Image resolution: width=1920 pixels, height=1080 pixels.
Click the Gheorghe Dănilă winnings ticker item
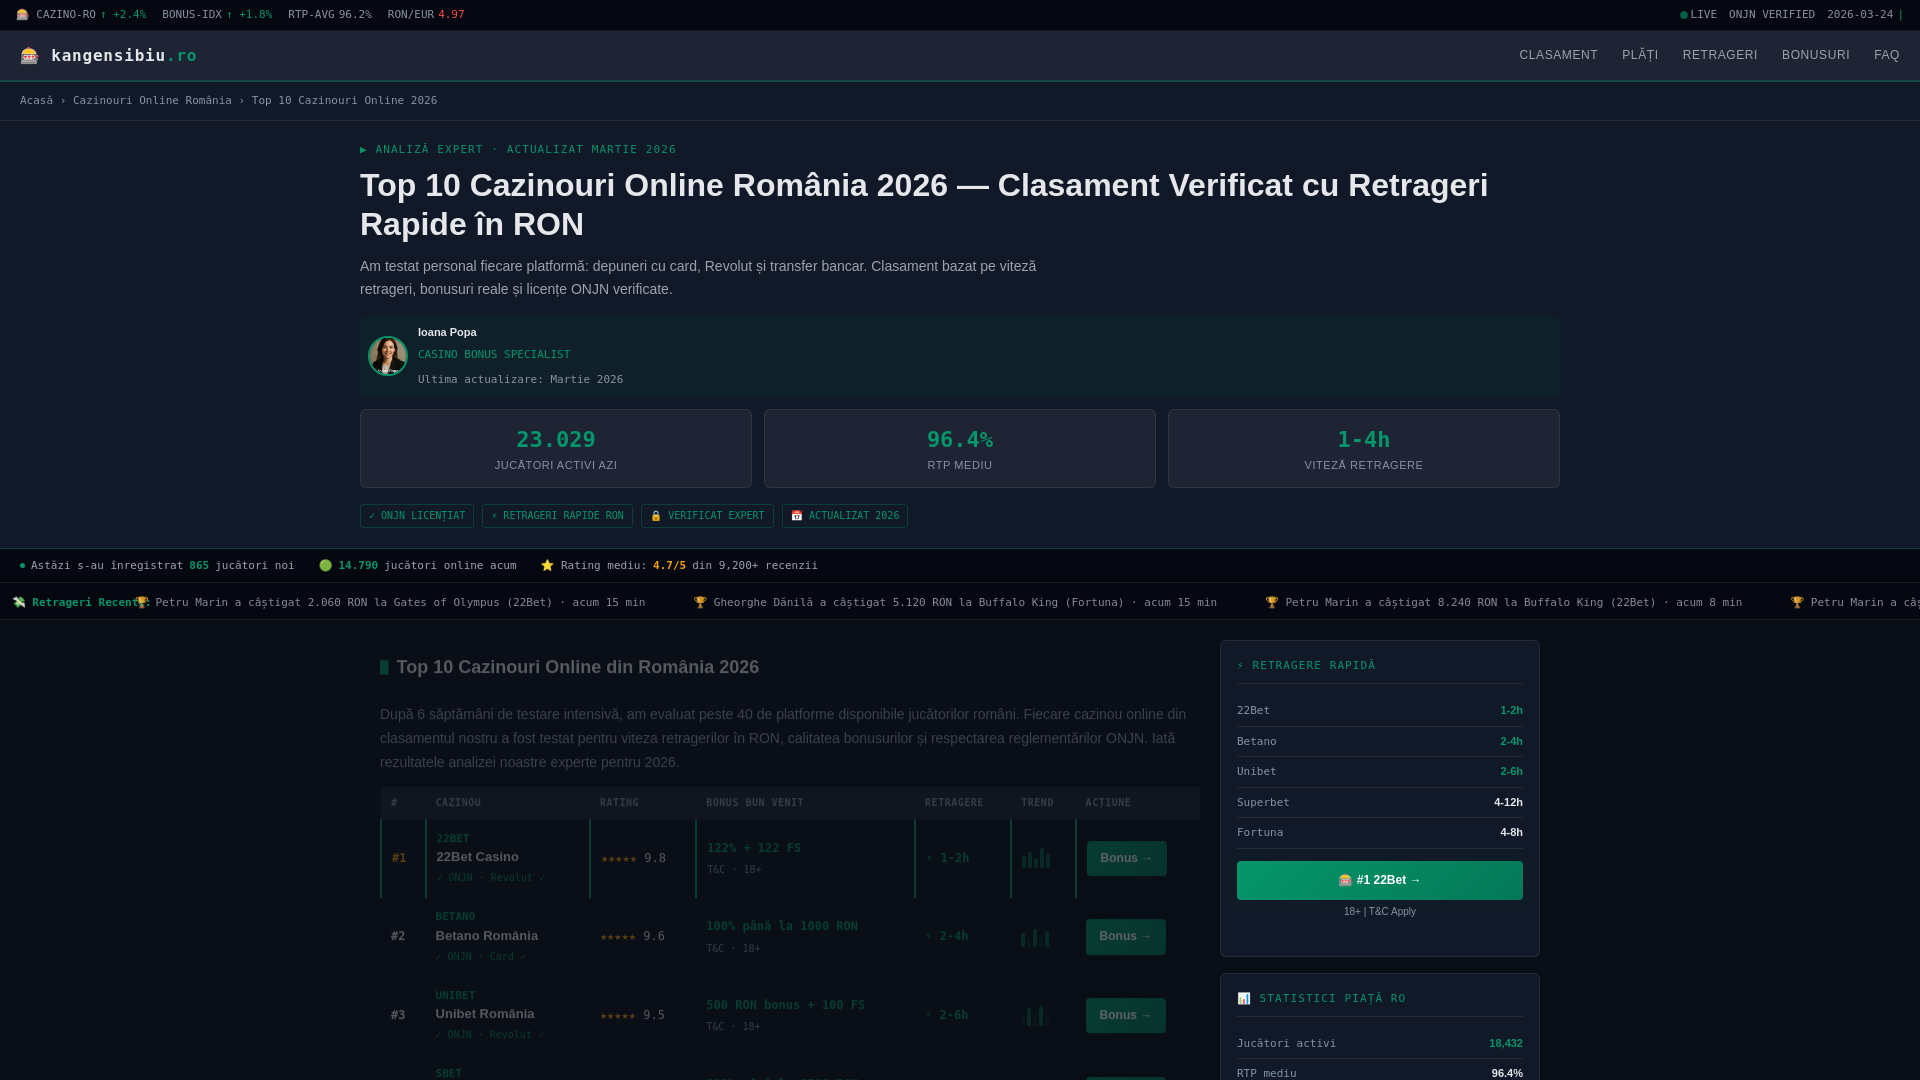(x=955, y=603)
